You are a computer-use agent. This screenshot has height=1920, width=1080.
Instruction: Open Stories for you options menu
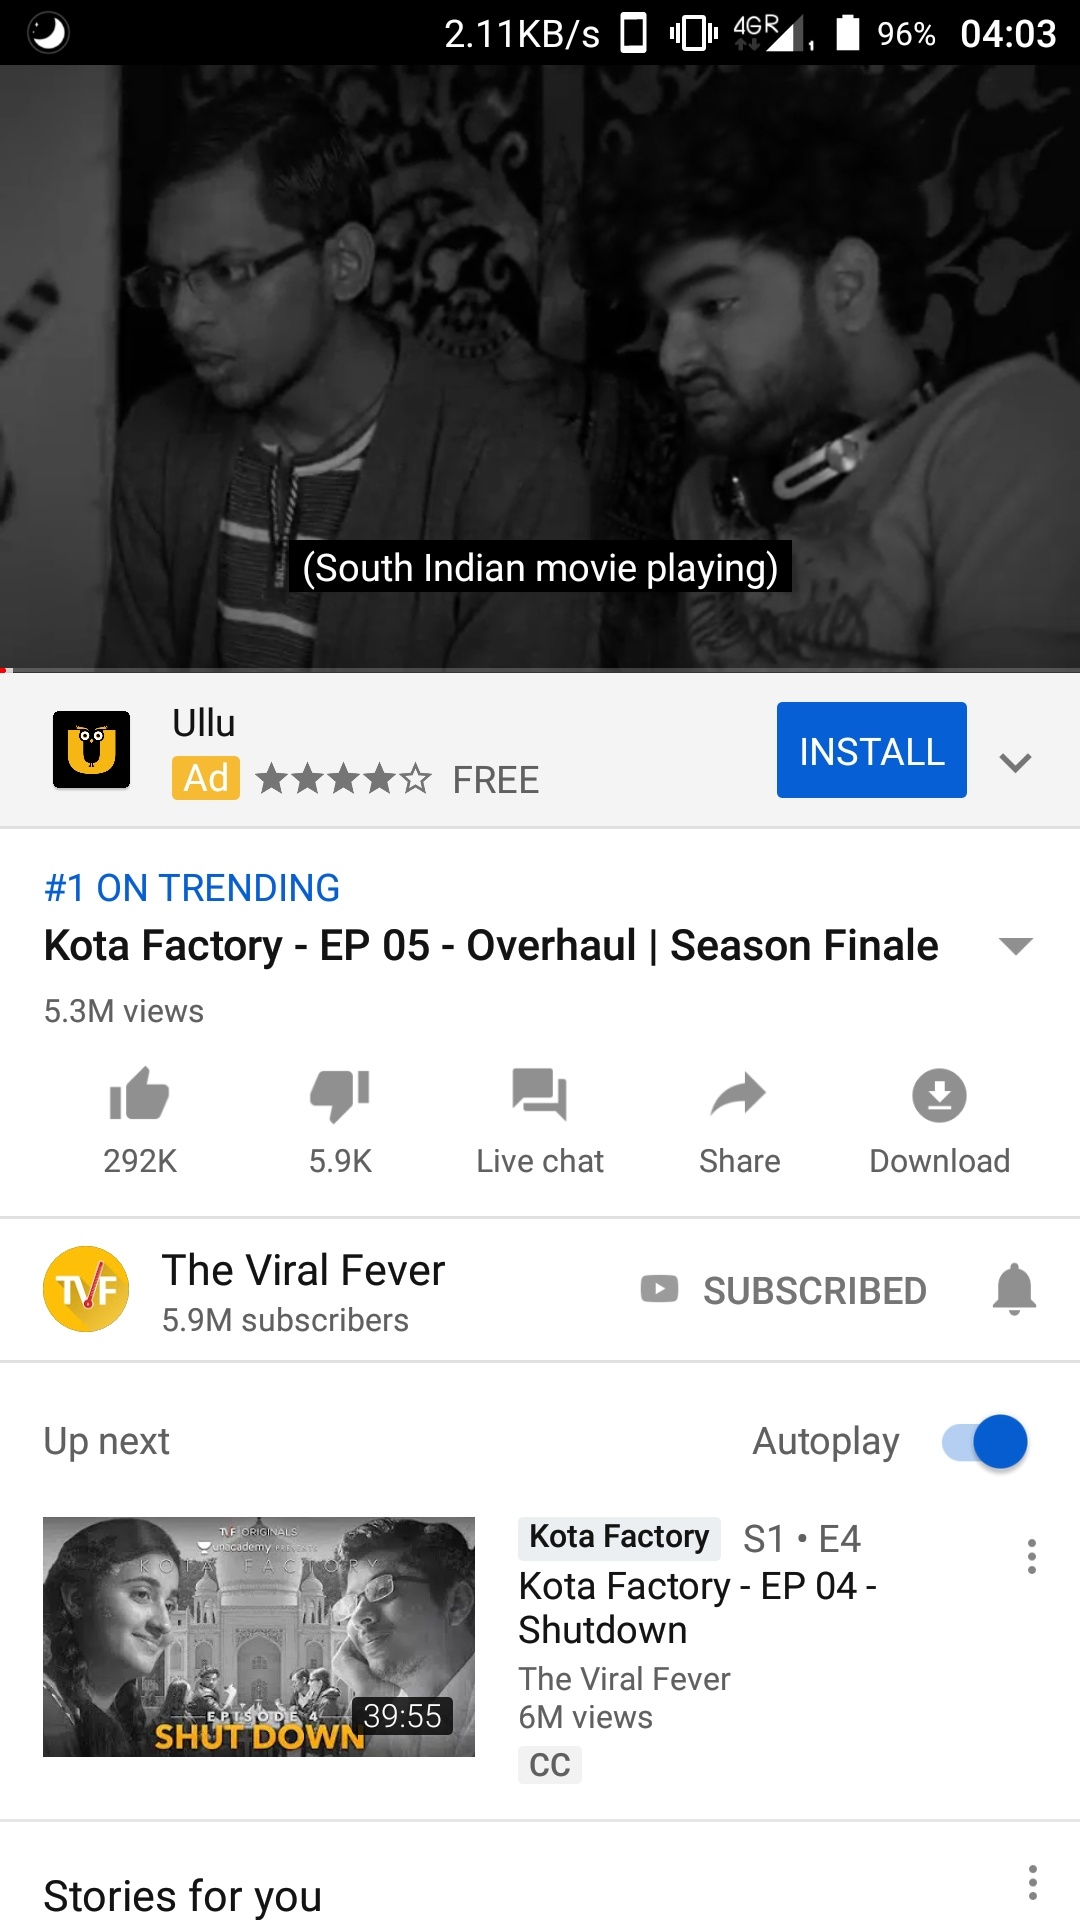click(1032, 1882)
